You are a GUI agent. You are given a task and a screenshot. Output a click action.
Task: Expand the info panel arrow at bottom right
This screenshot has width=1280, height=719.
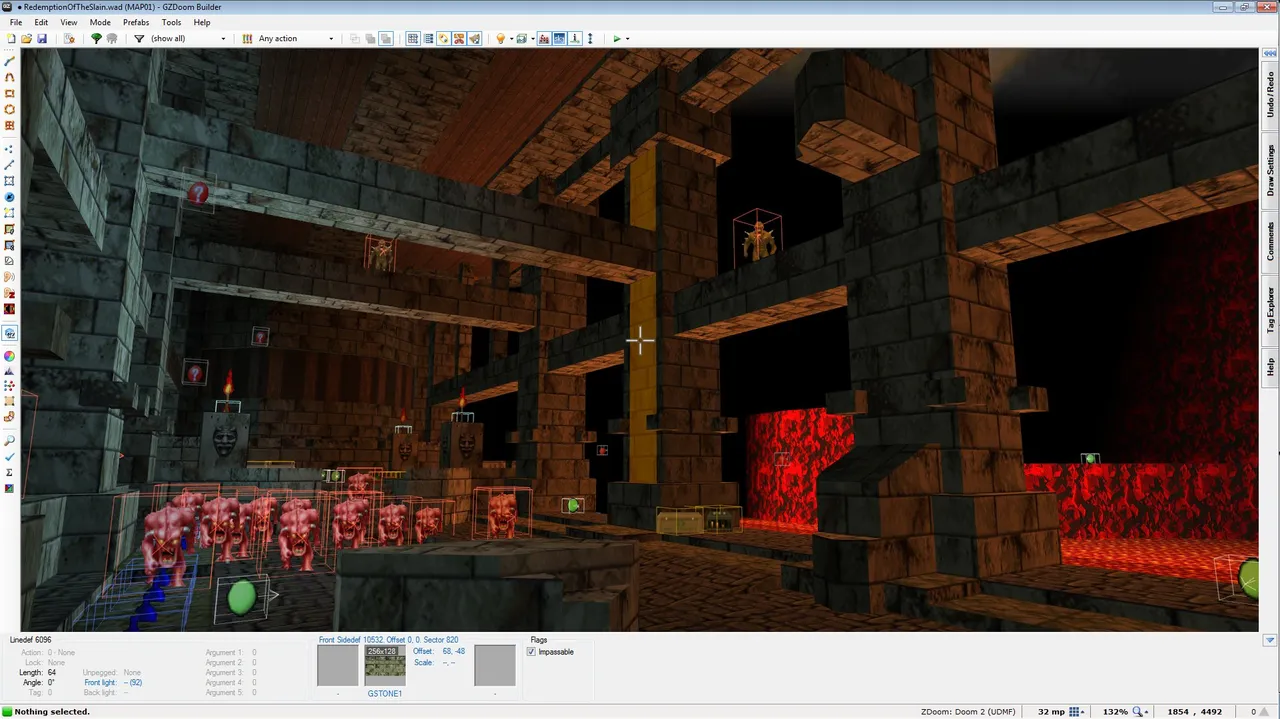(x=1270, y=640)
